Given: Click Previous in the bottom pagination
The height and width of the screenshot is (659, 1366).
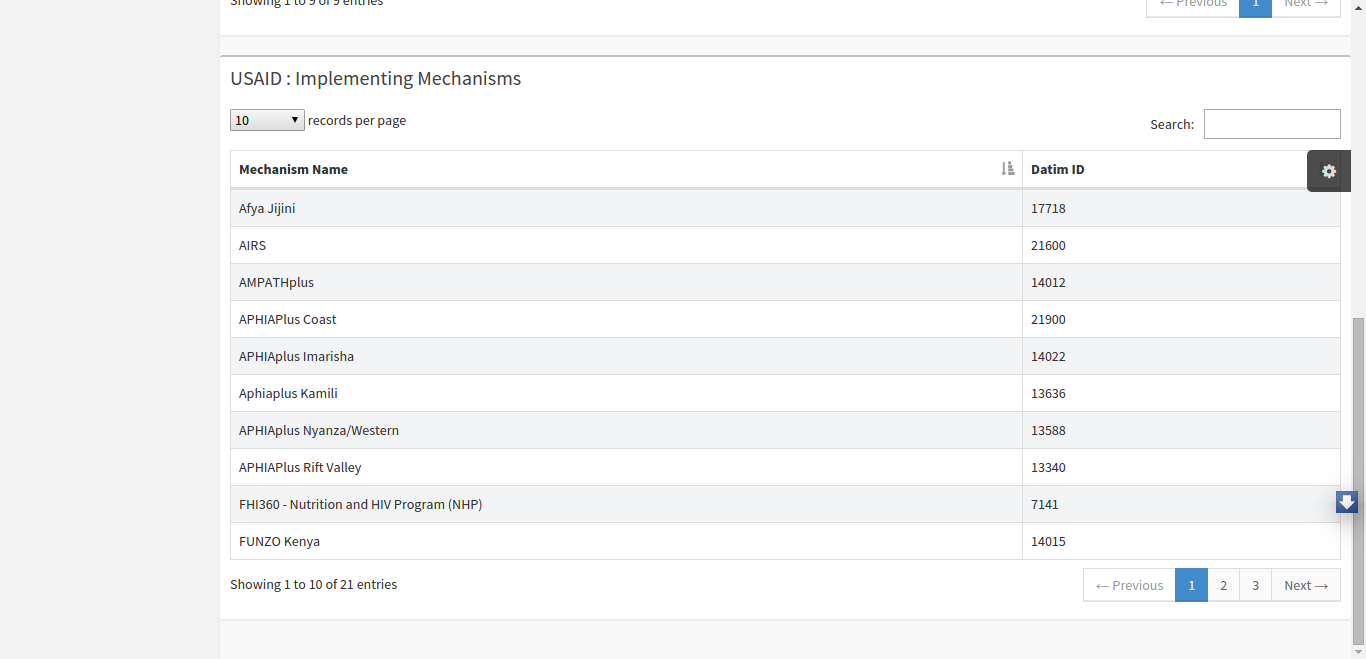Looking at the screenshot, I should pyautogui.click(x=1129, y=585).
